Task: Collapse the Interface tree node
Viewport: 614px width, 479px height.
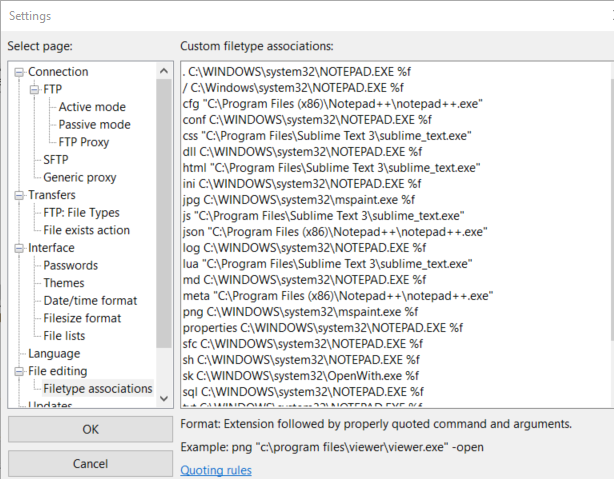Action: point(19,248)
